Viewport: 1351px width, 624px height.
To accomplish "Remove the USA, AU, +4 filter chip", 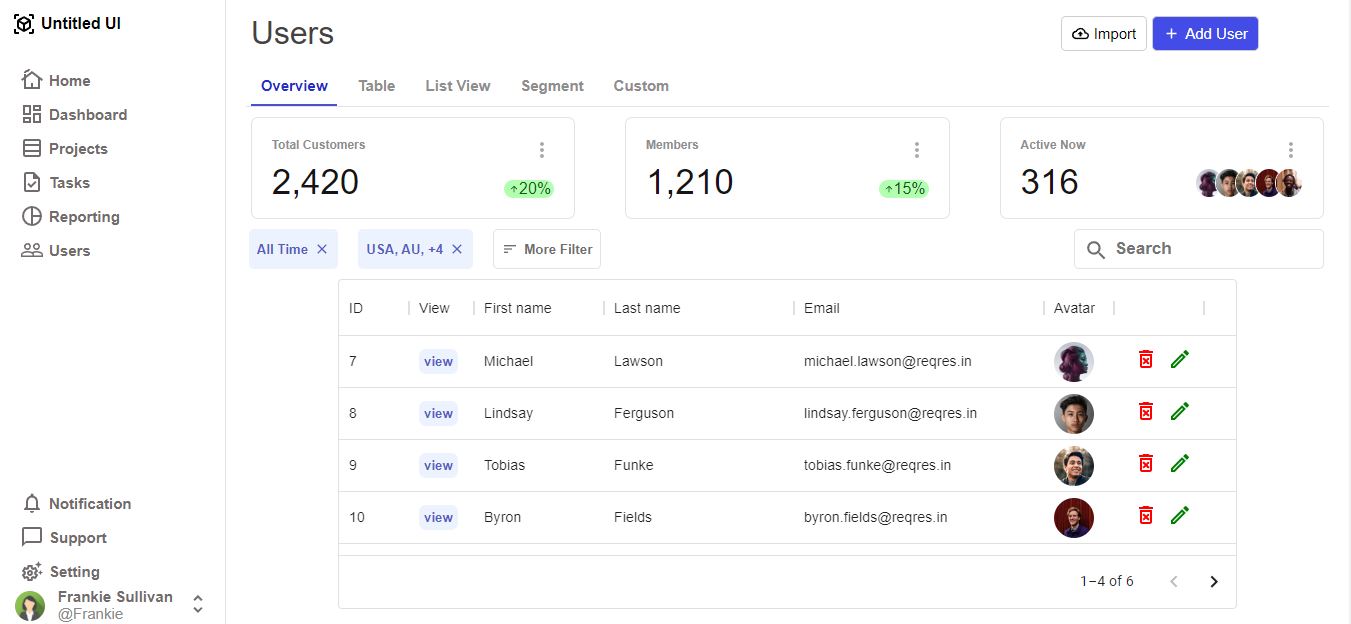I will pyautogui.click(x=457, y=249).
